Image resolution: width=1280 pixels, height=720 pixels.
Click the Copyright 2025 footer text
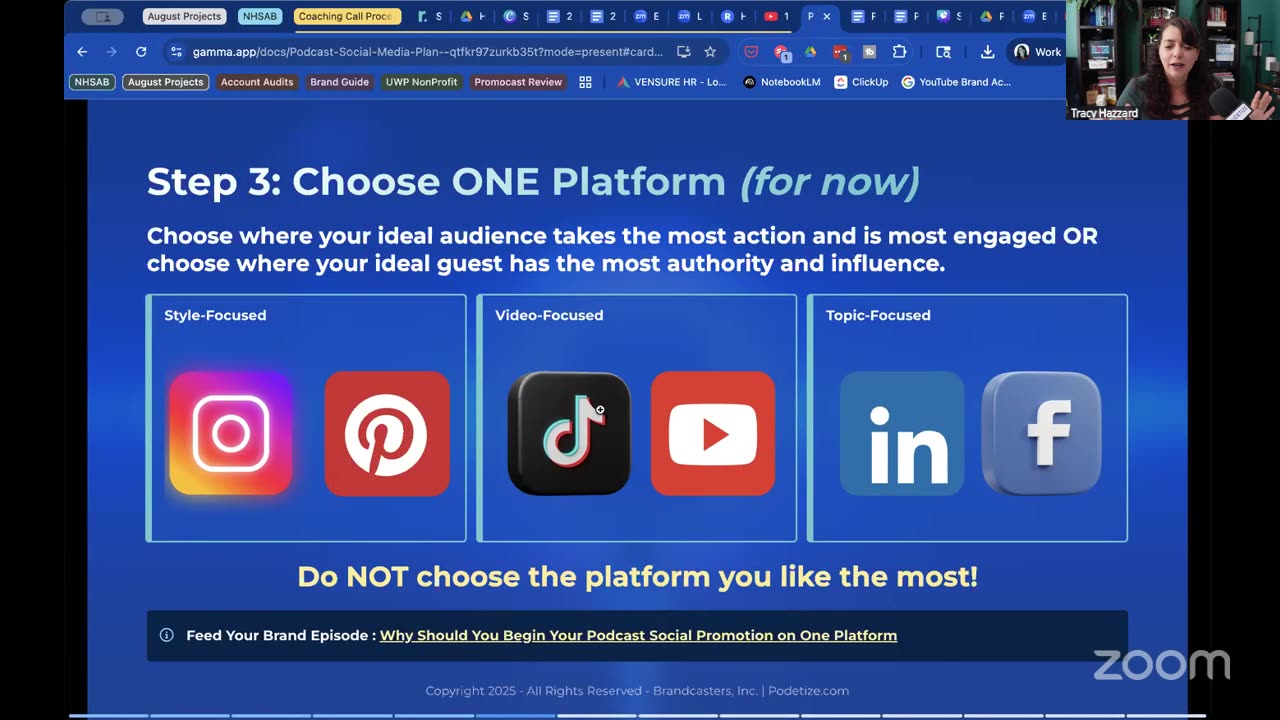tap(637, 691)
